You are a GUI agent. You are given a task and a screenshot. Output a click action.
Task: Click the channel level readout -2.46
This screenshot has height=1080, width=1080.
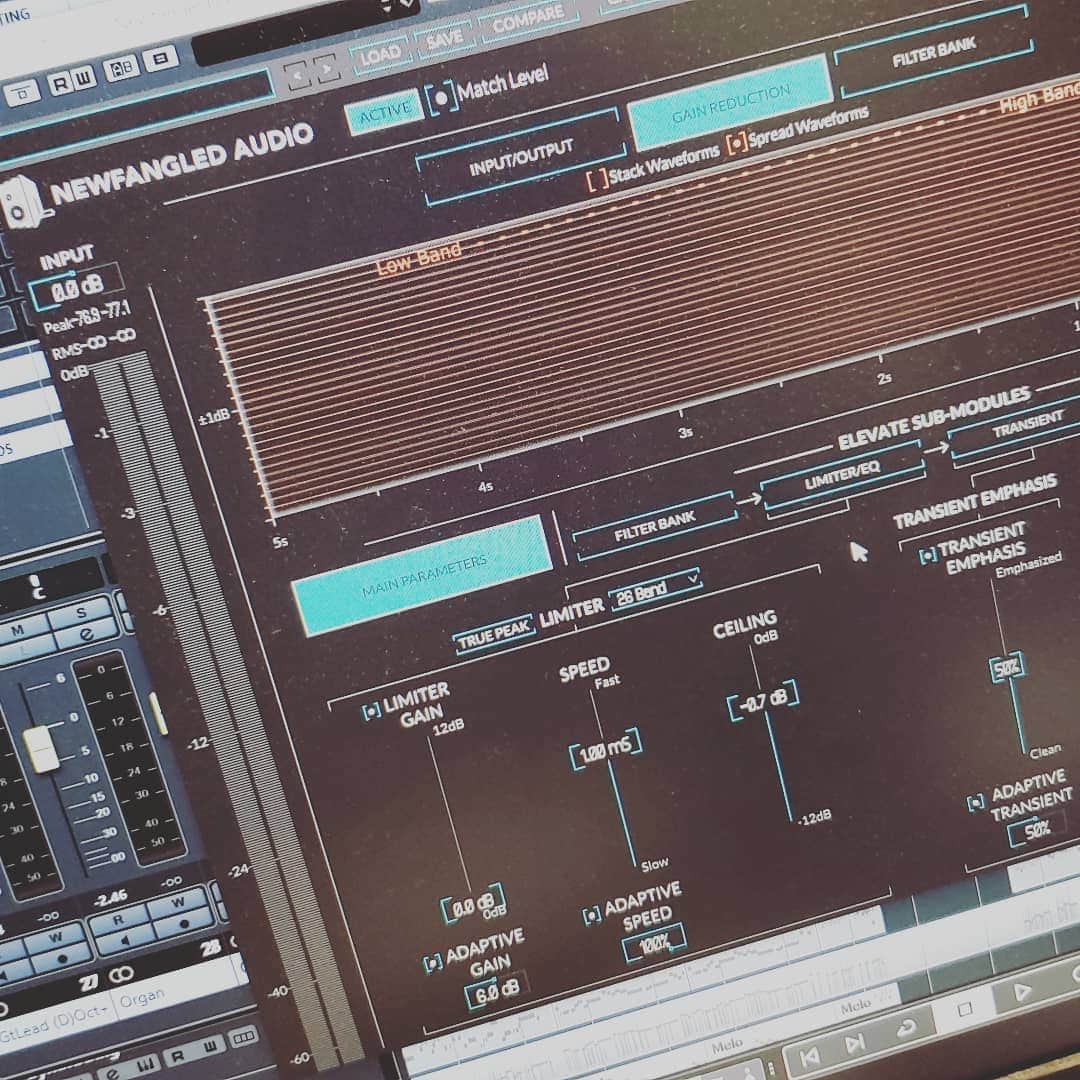[110, 898]
